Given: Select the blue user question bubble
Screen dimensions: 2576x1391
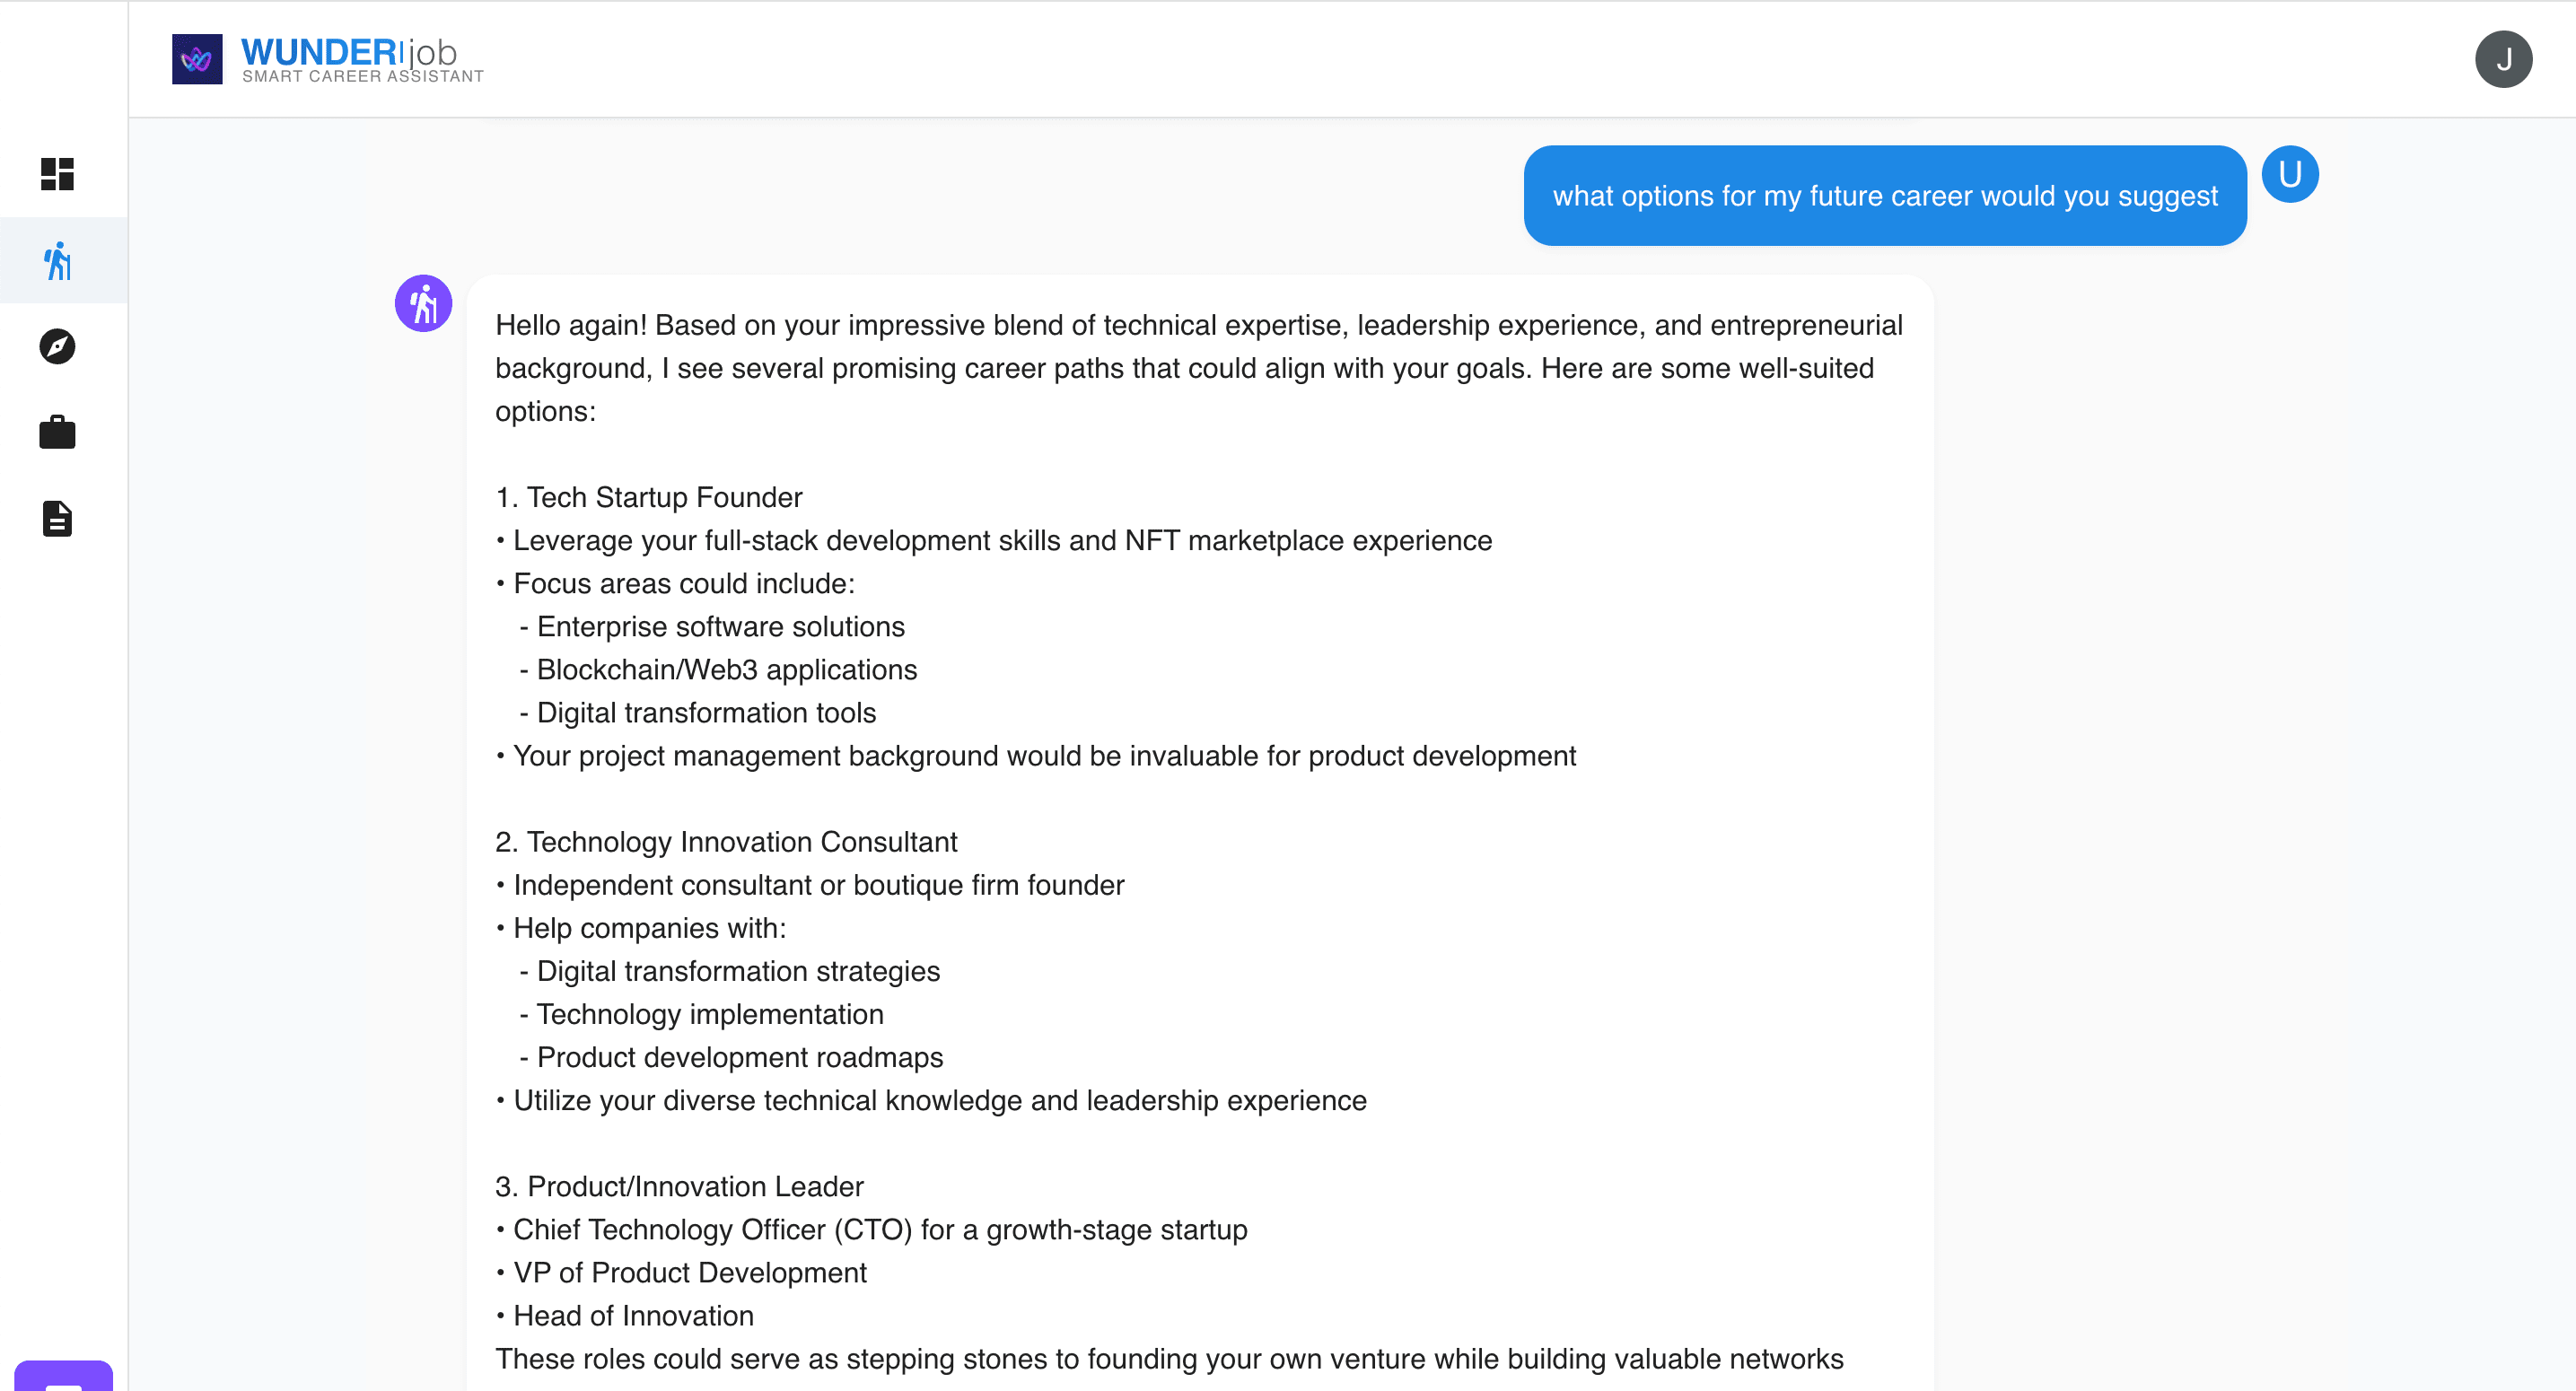Looking at the screenshot, I should click(1885, 195).
